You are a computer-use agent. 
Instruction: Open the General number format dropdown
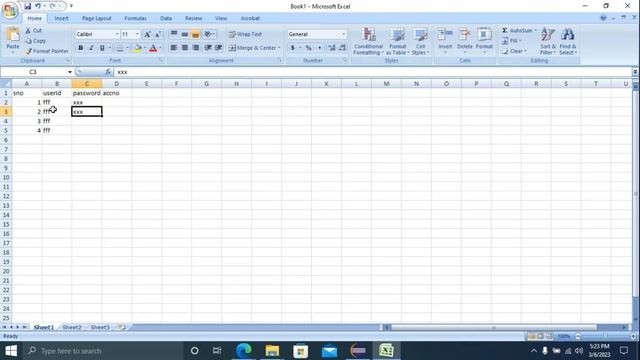(x=344, y=34)
